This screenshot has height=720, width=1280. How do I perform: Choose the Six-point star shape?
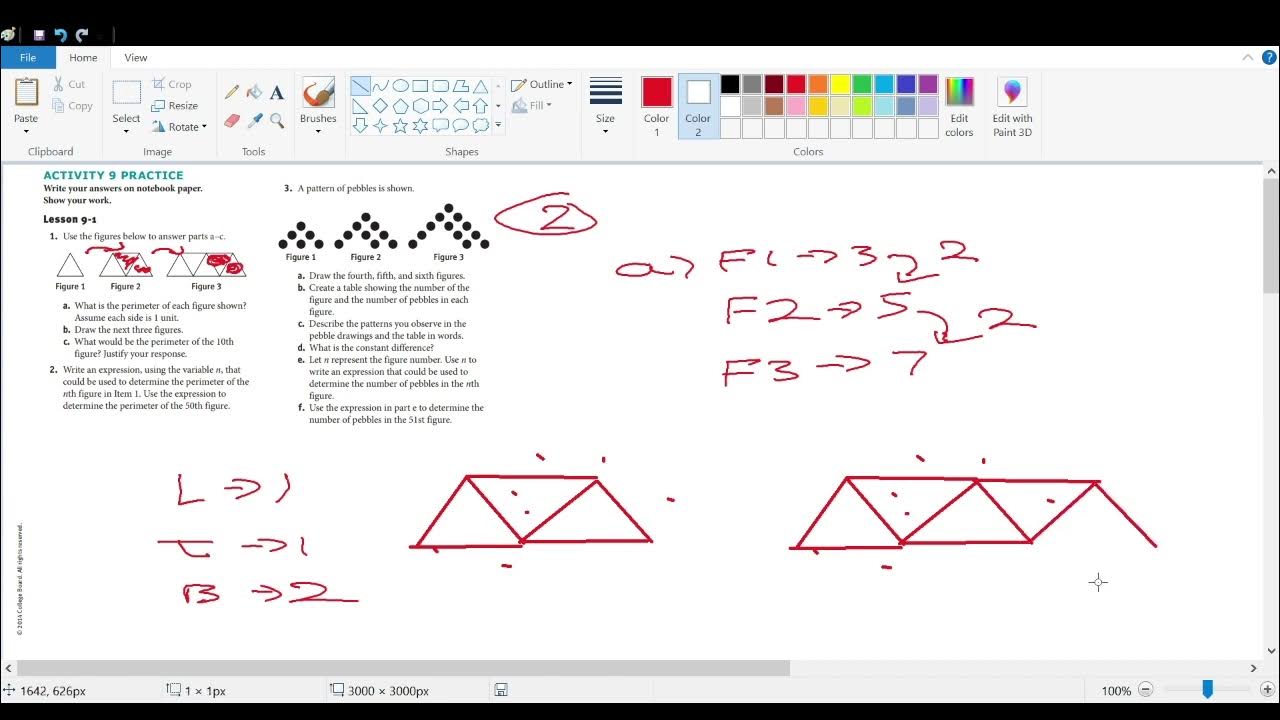click(x=420, y=126)
